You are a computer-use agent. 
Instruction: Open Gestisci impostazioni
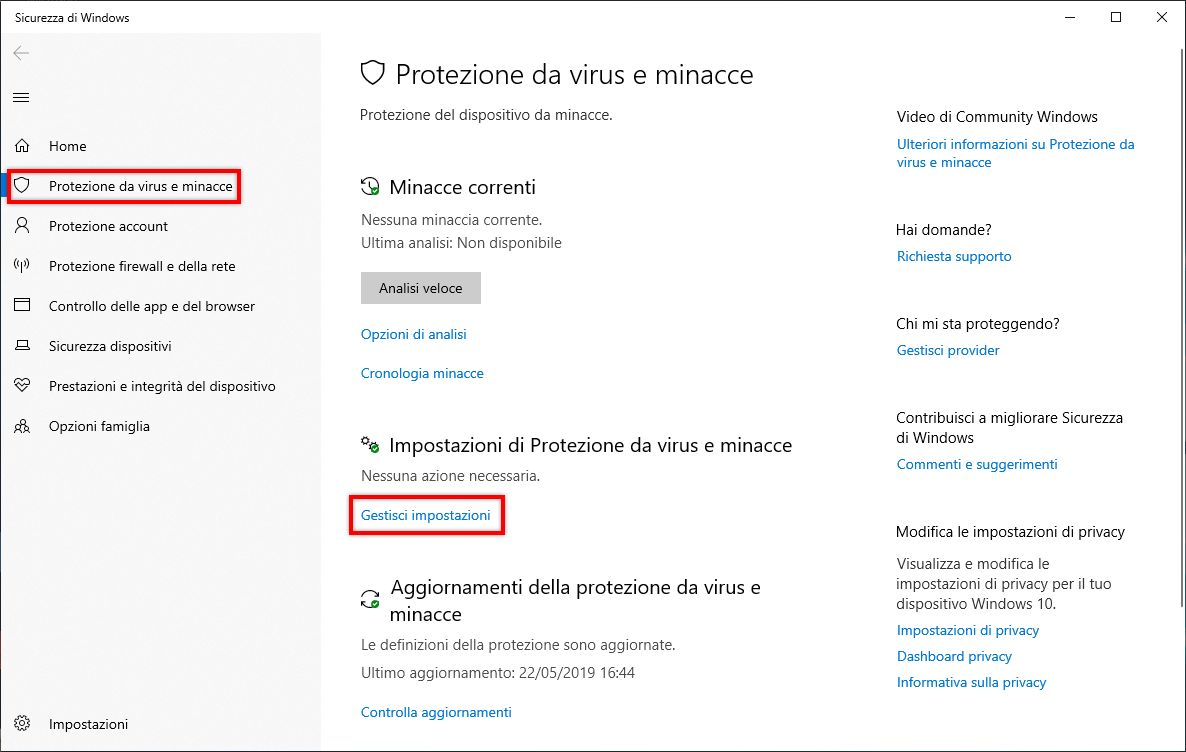point(426,514)
